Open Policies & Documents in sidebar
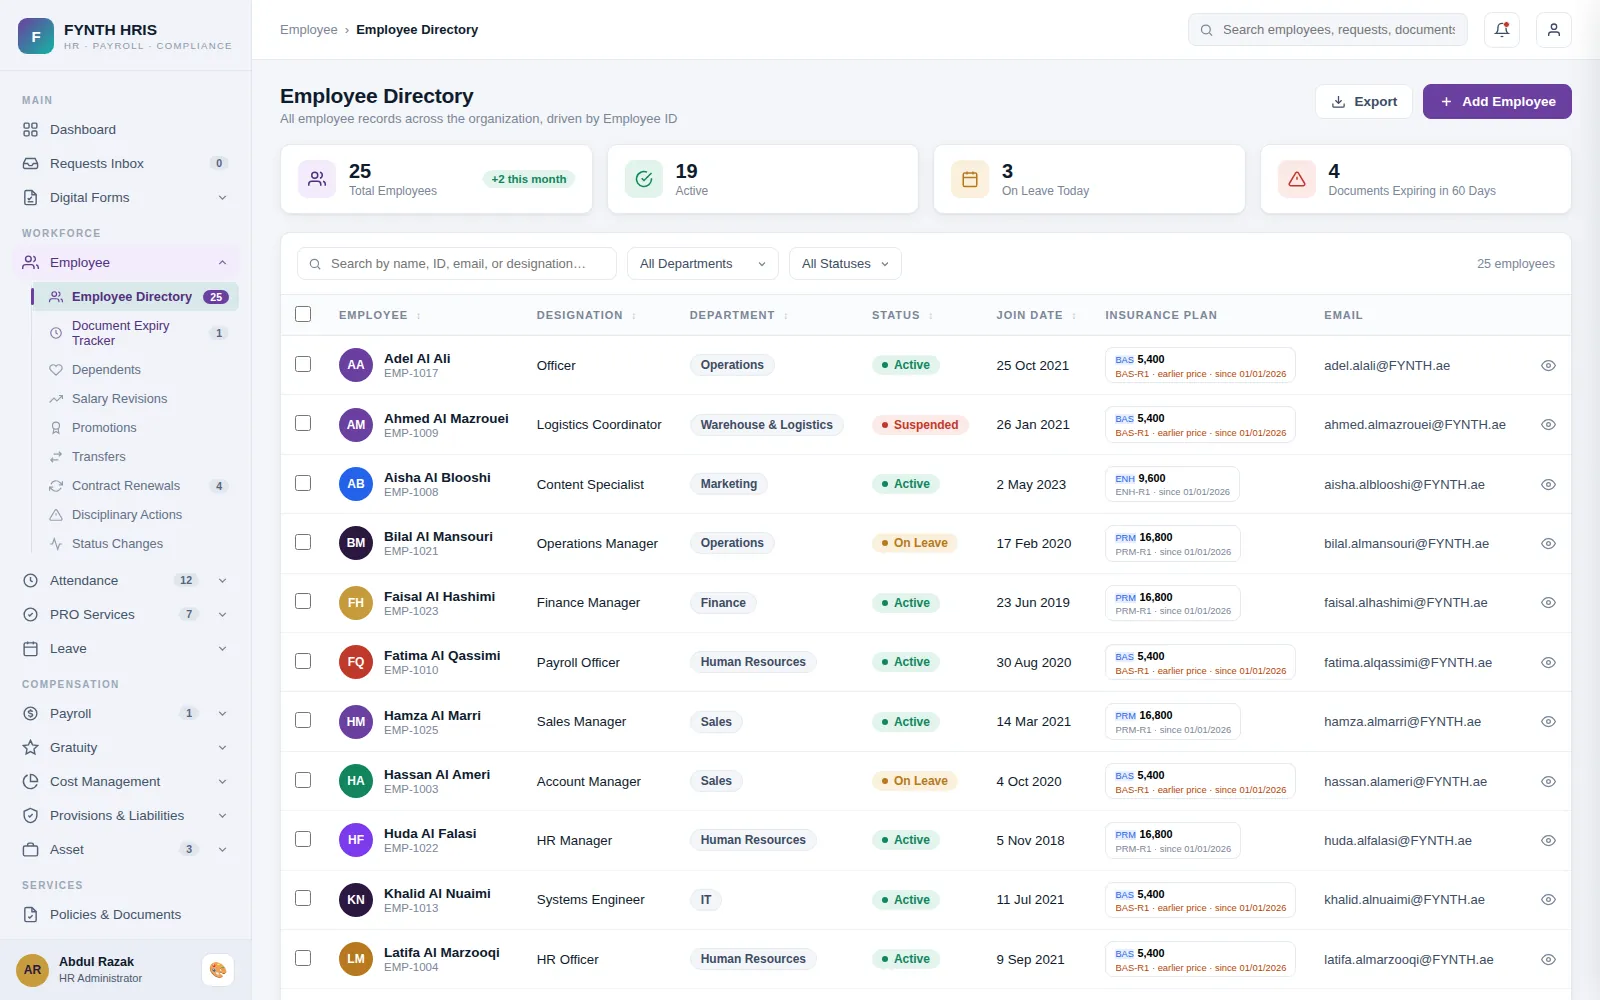This screenshot has width=1600, height=1000. click(127, 915)
